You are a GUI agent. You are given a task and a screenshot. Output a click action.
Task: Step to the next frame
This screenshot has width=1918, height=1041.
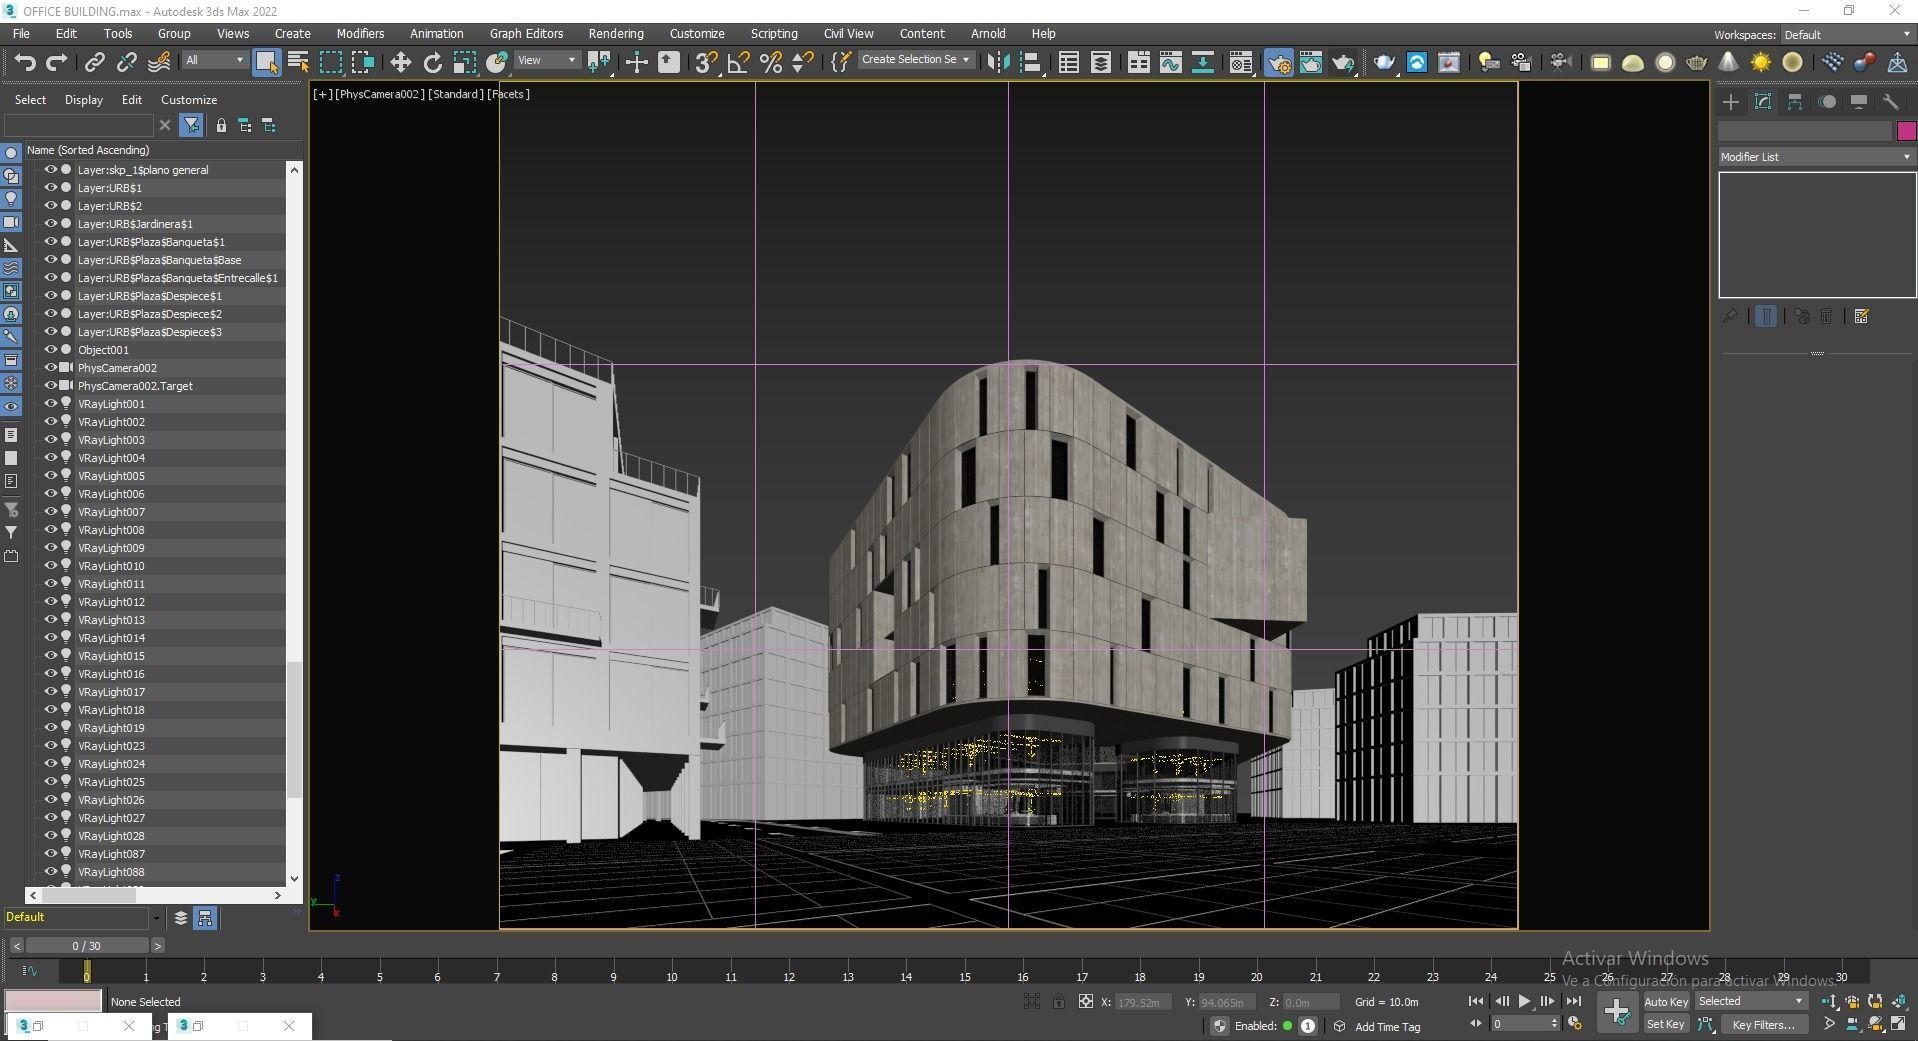tap(1548, 1001)
